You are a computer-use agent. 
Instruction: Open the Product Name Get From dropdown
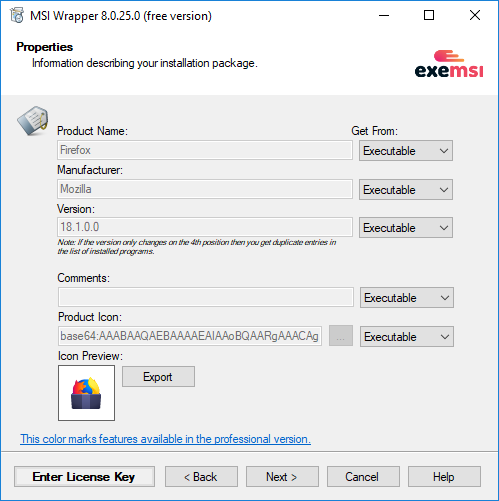click(x=406, y=151)
